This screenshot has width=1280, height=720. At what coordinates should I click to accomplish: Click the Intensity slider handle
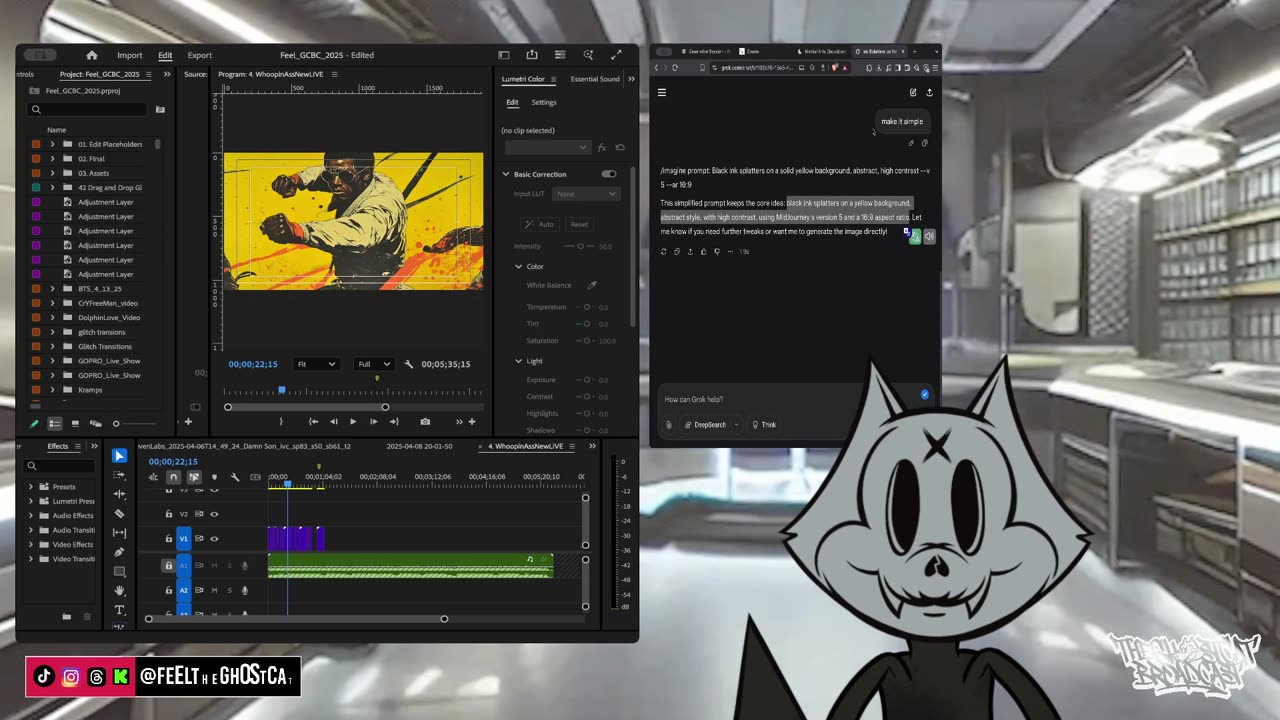(x=581, y=246)
